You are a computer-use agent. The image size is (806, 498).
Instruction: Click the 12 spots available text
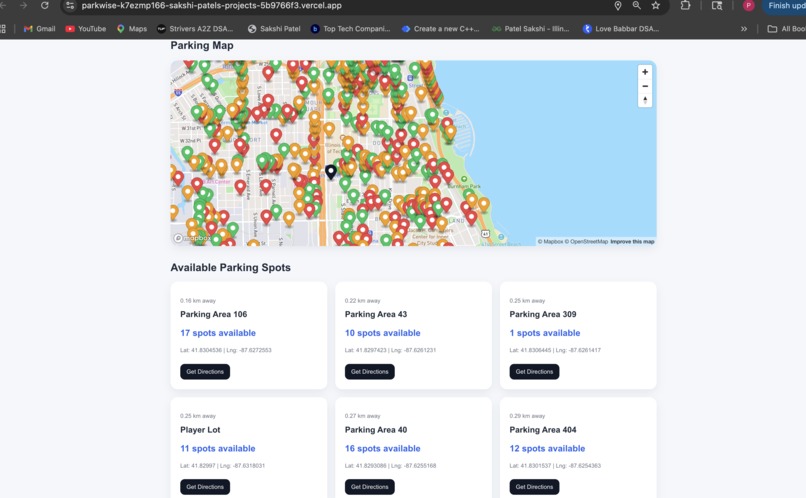pos(547,449)
